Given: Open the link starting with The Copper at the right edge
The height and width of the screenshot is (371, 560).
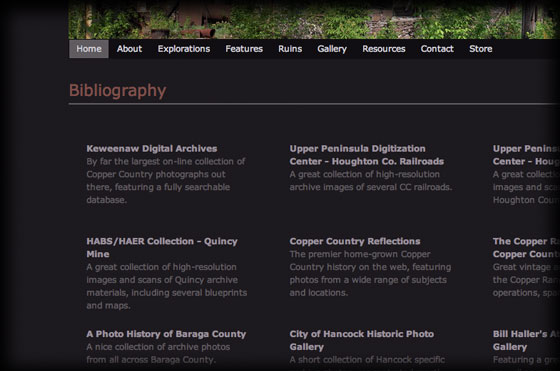Looking at the screenshot, I should coord(526,248).
